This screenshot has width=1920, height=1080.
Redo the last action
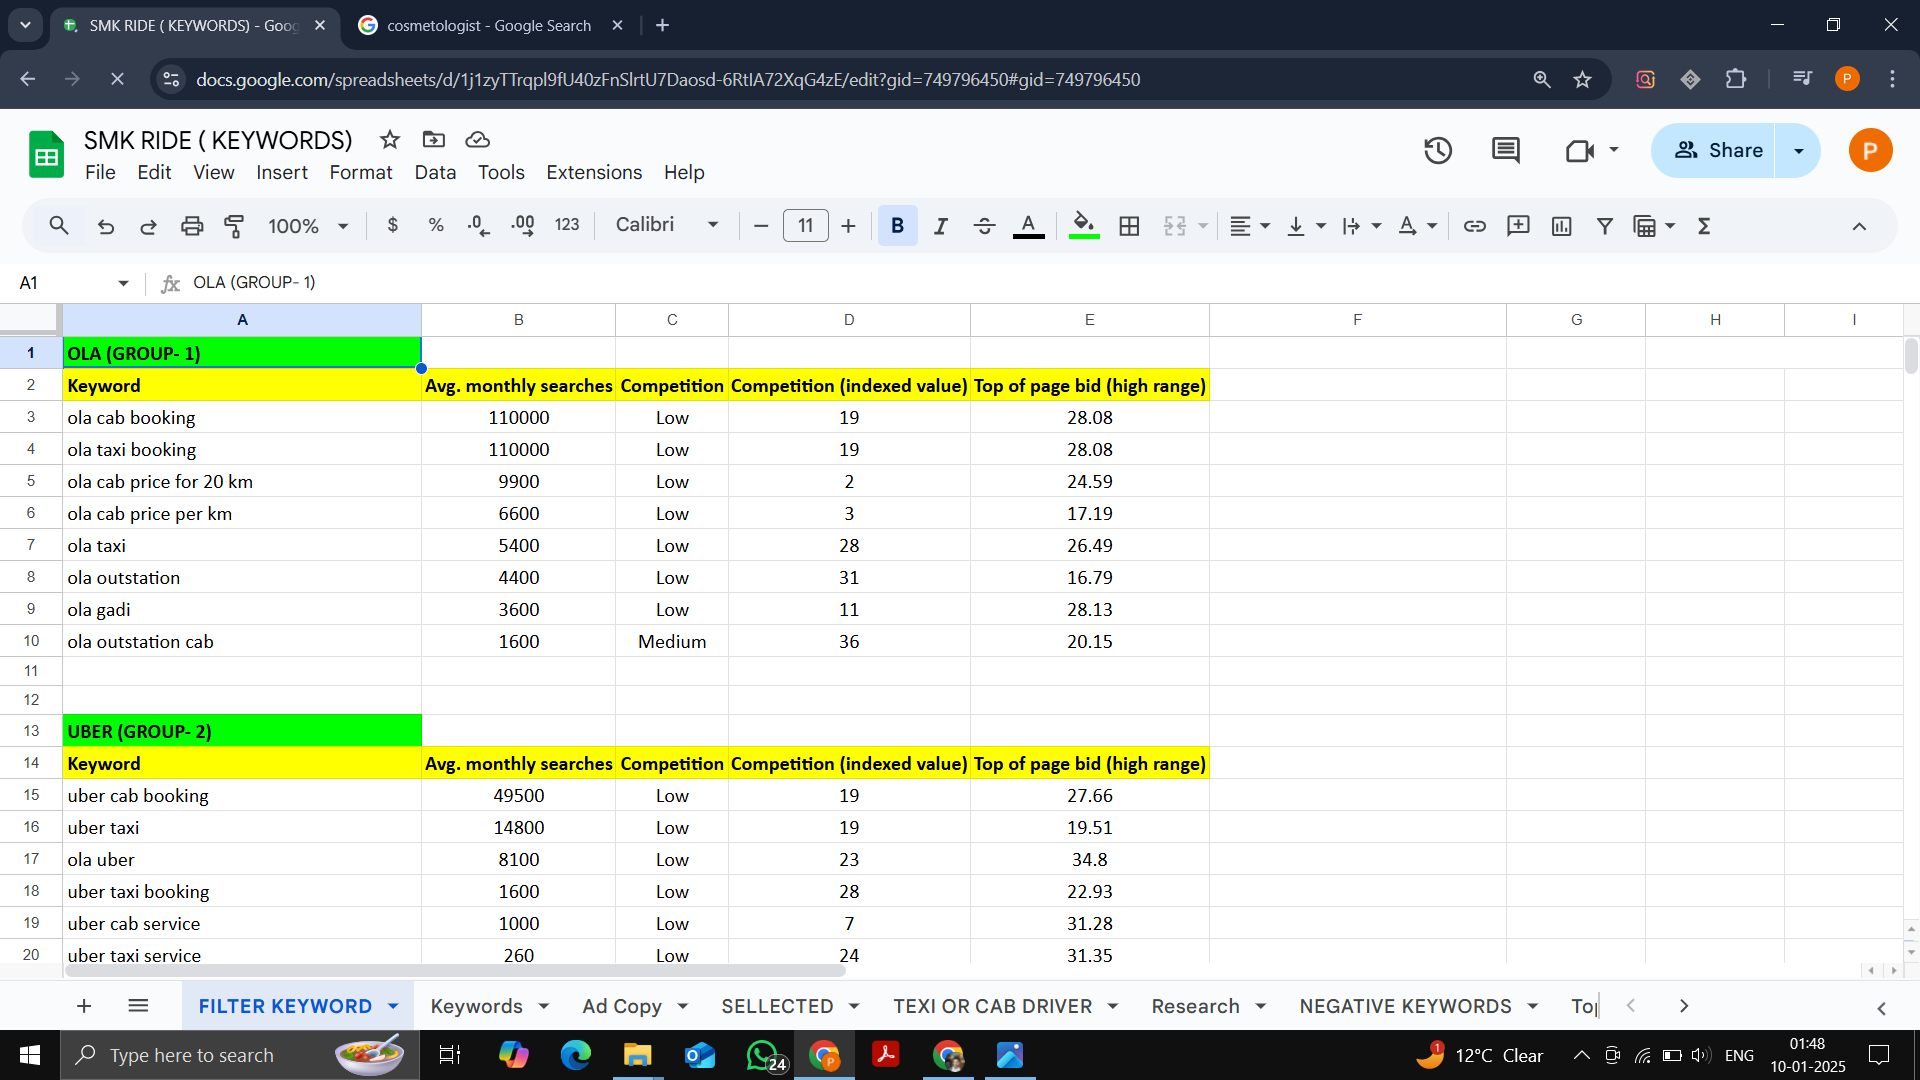click(x=148, y=226)
